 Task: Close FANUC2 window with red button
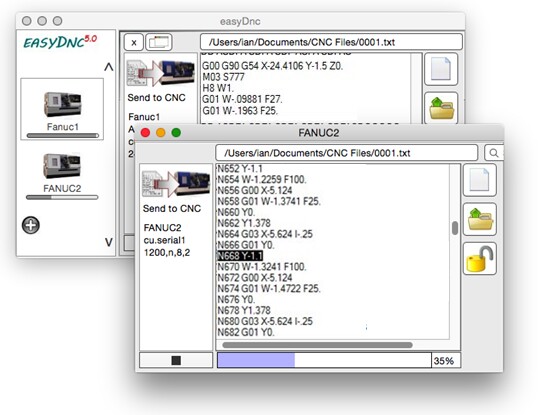coord(145,132)
